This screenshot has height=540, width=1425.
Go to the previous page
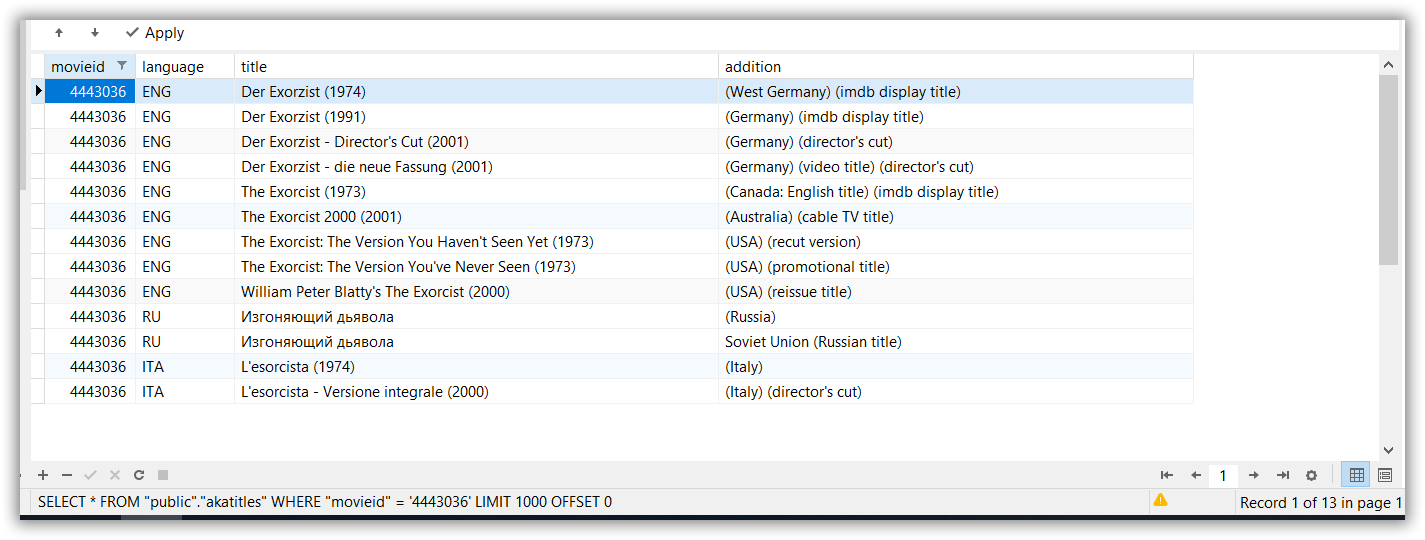[1195, 475]
